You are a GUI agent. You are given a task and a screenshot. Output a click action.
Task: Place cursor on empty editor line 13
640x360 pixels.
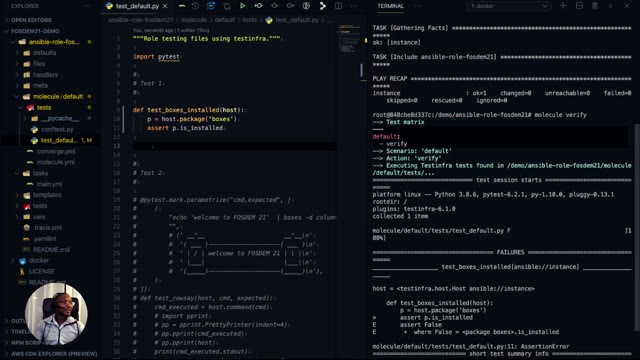point(235,146)
